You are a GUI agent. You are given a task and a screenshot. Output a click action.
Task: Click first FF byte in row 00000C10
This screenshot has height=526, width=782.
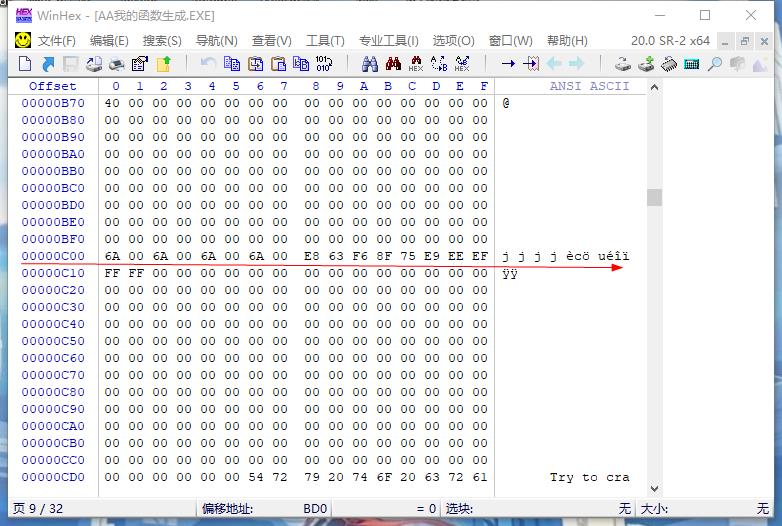click(112, 273)
